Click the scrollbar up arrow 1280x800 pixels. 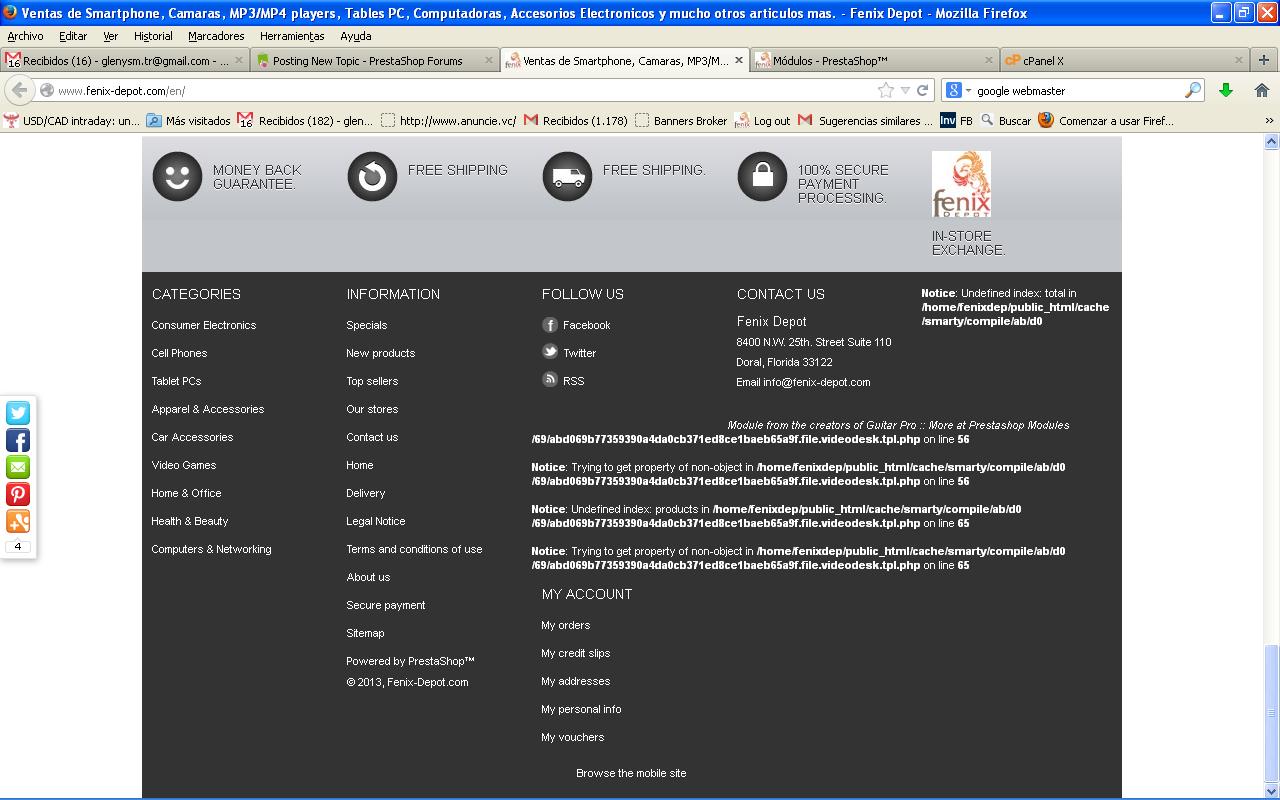point(1271,141)
